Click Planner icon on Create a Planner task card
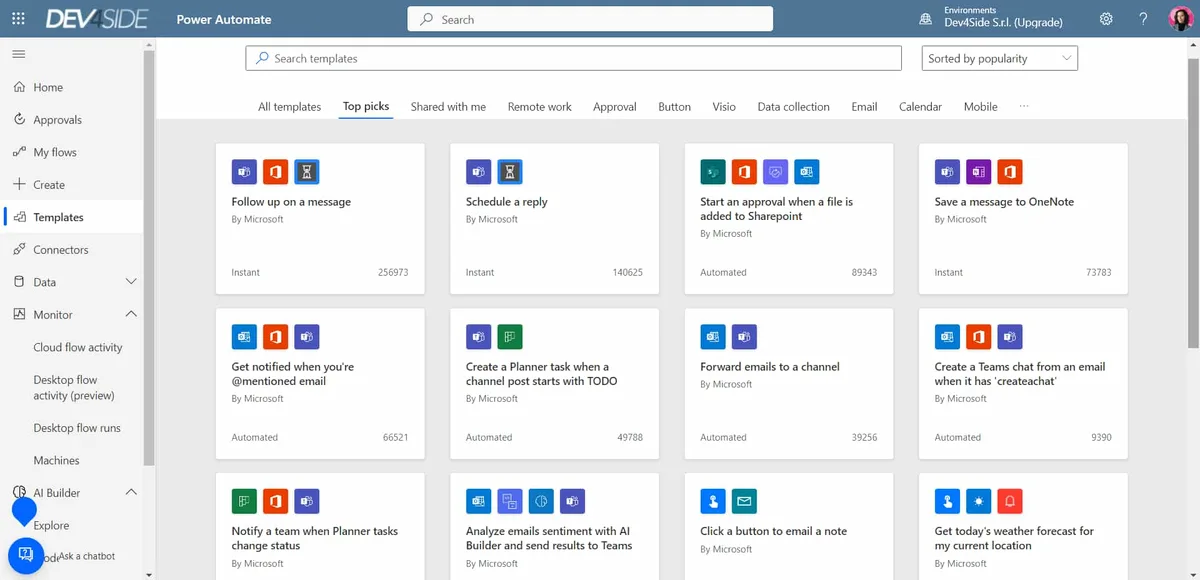 pos(510,337)
